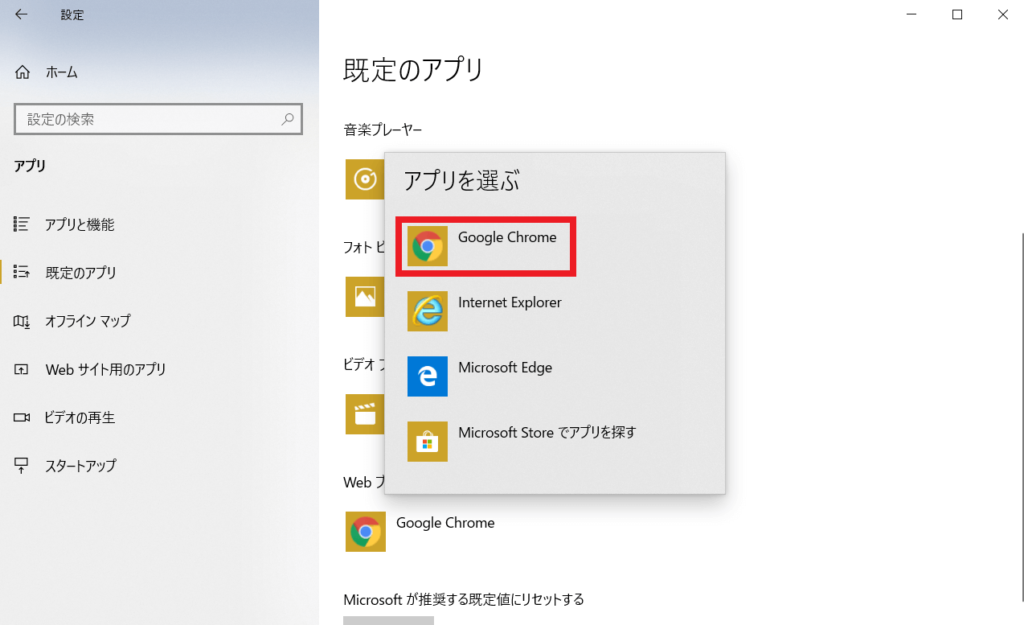Open スタートアップ settings
Image resolution: width=1024 pixels, height=625 pixels.
(x=80, y=465)
